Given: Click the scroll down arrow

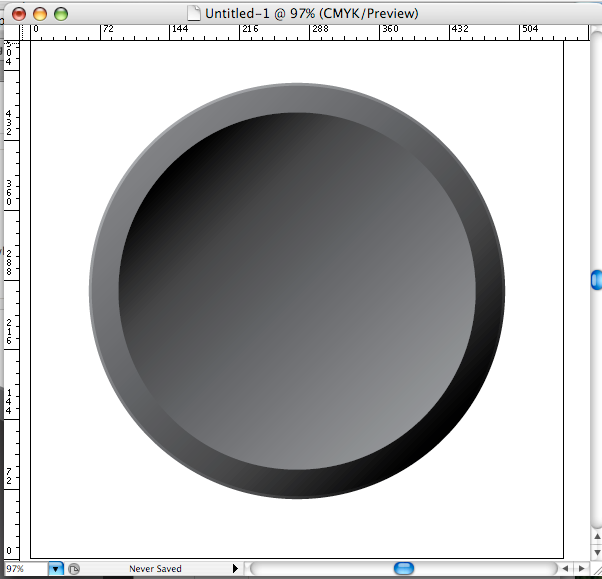Looking at the screenshot, I should (597, 552).
